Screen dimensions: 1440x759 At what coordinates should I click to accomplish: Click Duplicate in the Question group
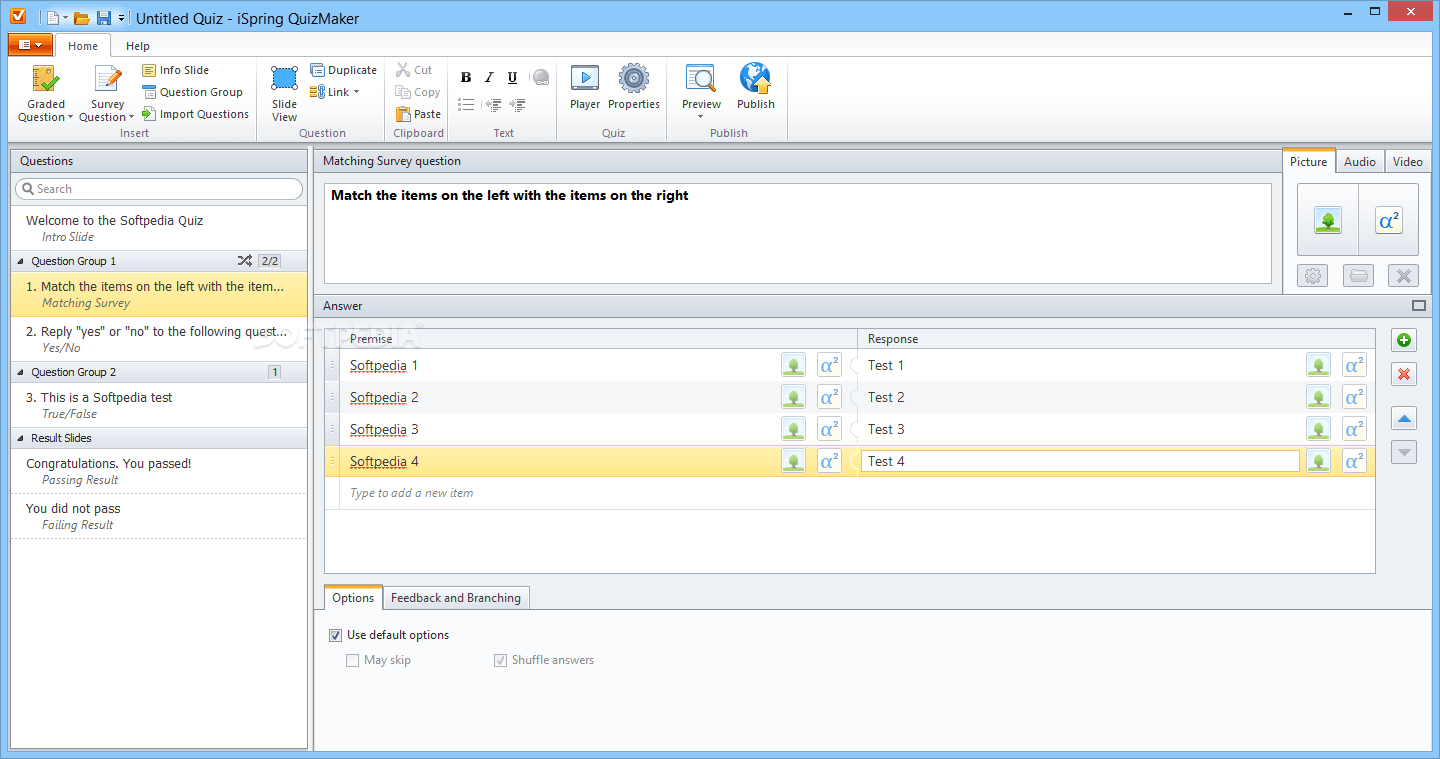coord(344,70)
